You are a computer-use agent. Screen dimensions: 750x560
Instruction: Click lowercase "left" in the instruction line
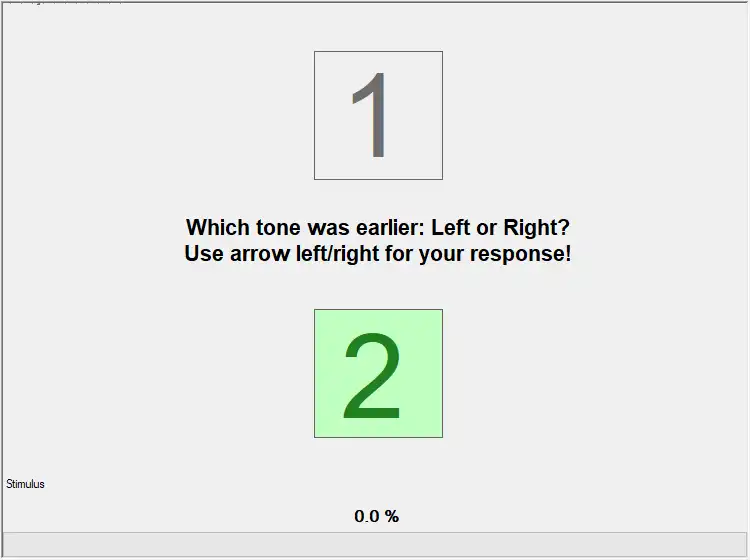coord(306,254)
